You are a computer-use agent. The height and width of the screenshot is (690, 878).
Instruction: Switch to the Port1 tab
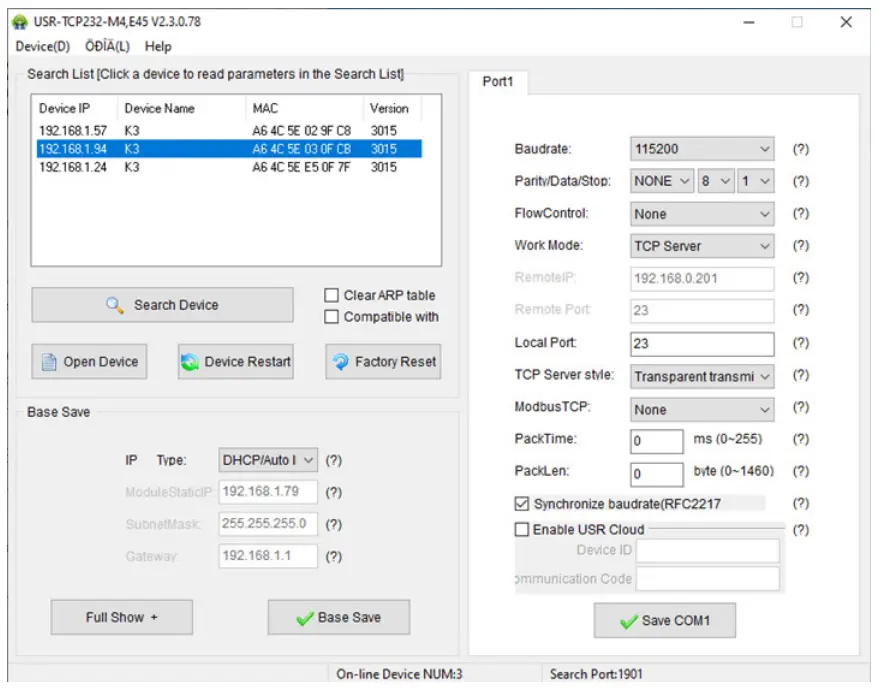pos(497,82)
